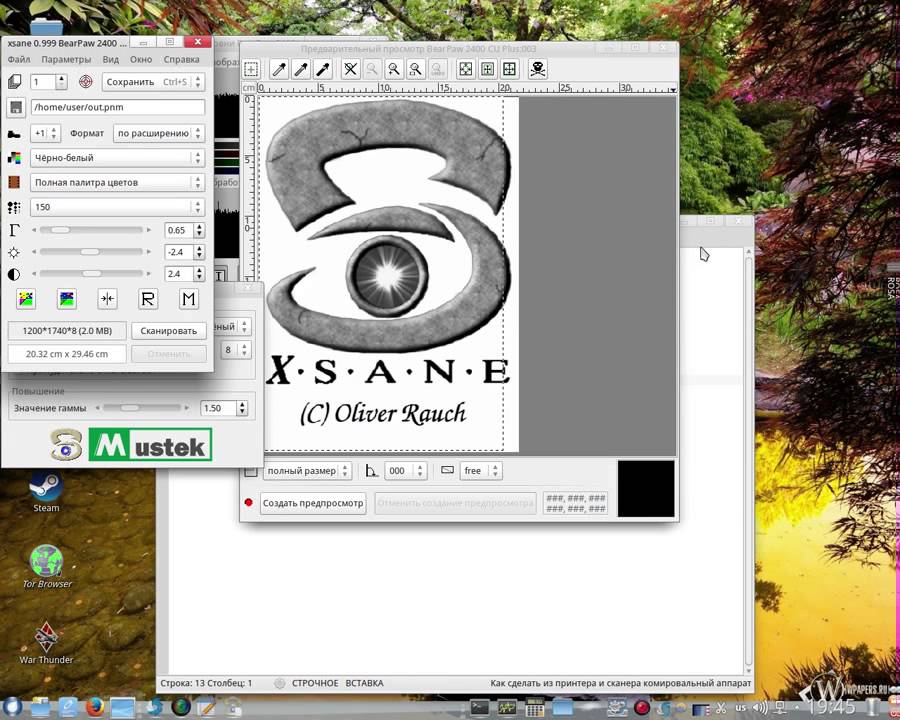Click the cm ruler unit label in preview
The height and width of the screenshot is (720, 900).
249,88
